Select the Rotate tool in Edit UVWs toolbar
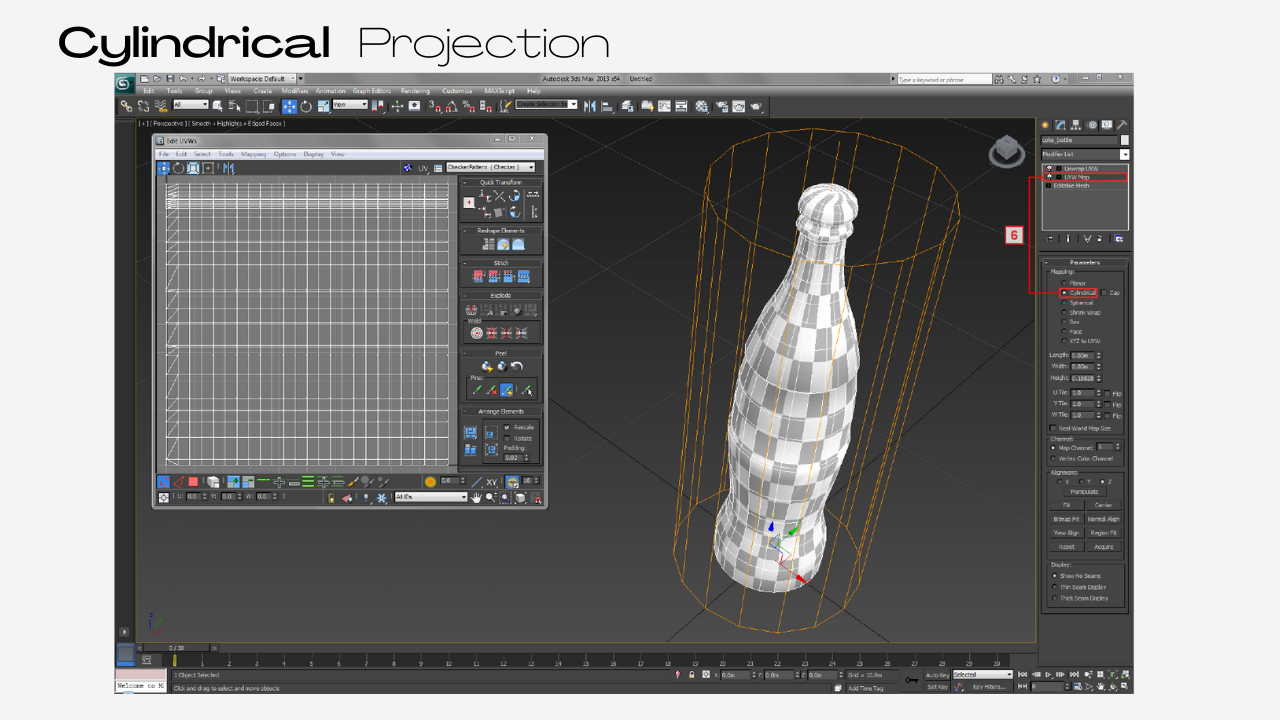This screenshot has height=720, width=1280. (178, 168)
